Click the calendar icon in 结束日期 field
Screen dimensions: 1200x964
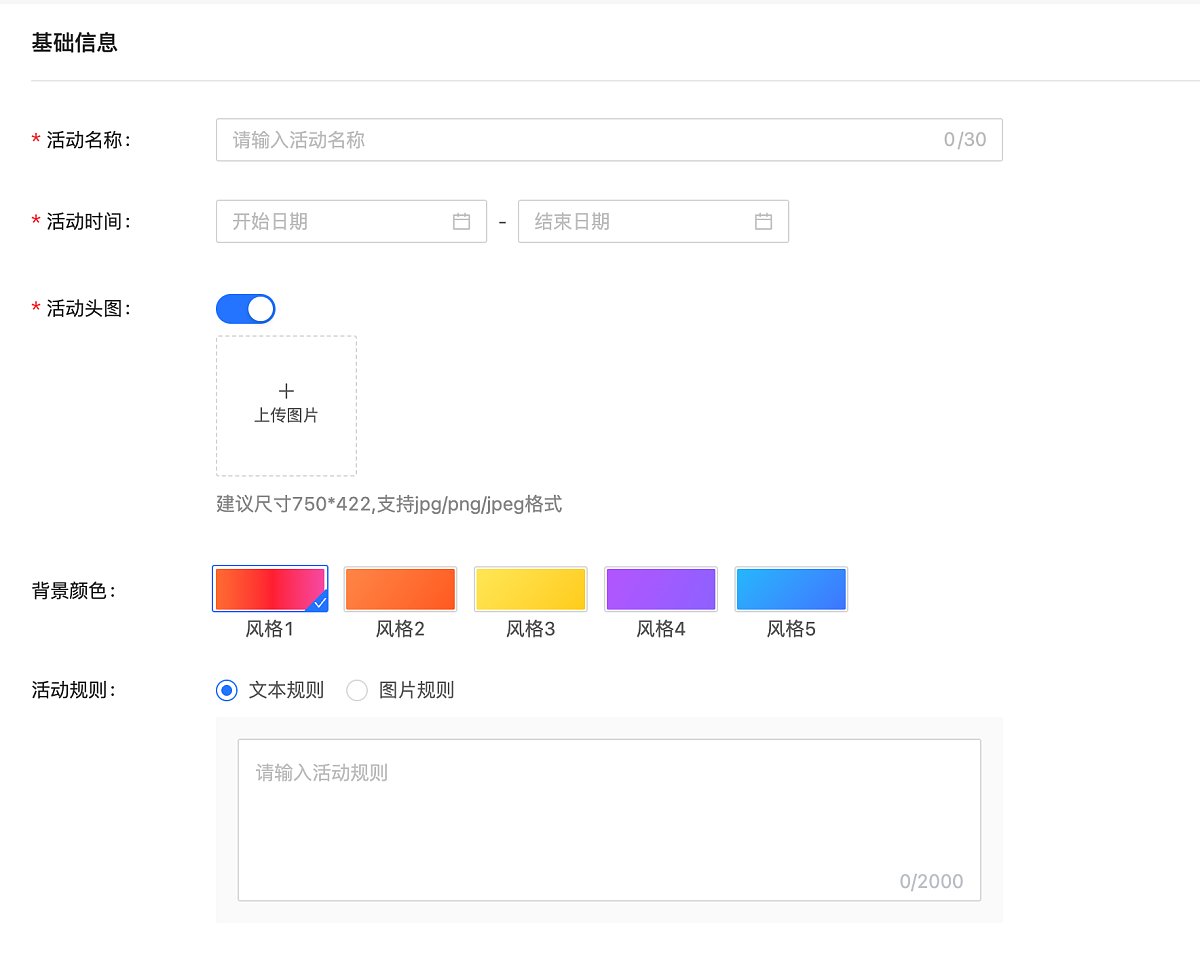763,221
